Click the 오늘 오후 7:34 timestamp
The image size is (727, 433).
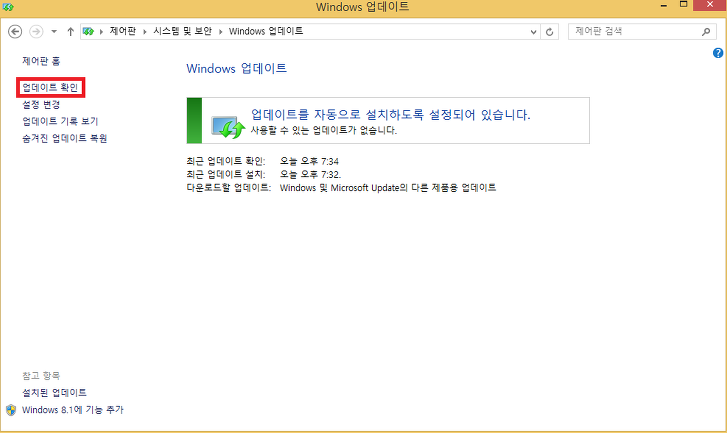point(309,161)
